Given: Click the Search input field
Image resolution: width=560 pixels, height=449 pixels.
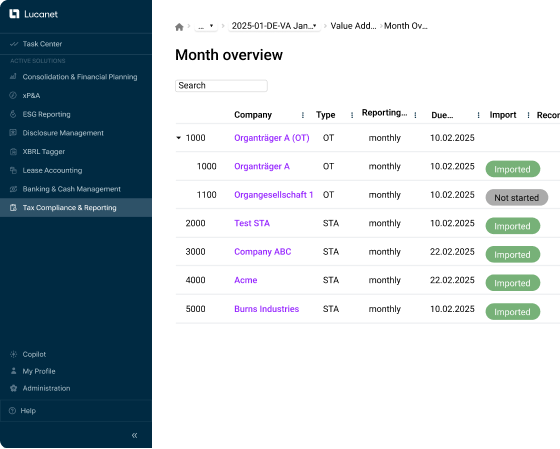Looking at the screenshot, I should (x=221, y=86).
